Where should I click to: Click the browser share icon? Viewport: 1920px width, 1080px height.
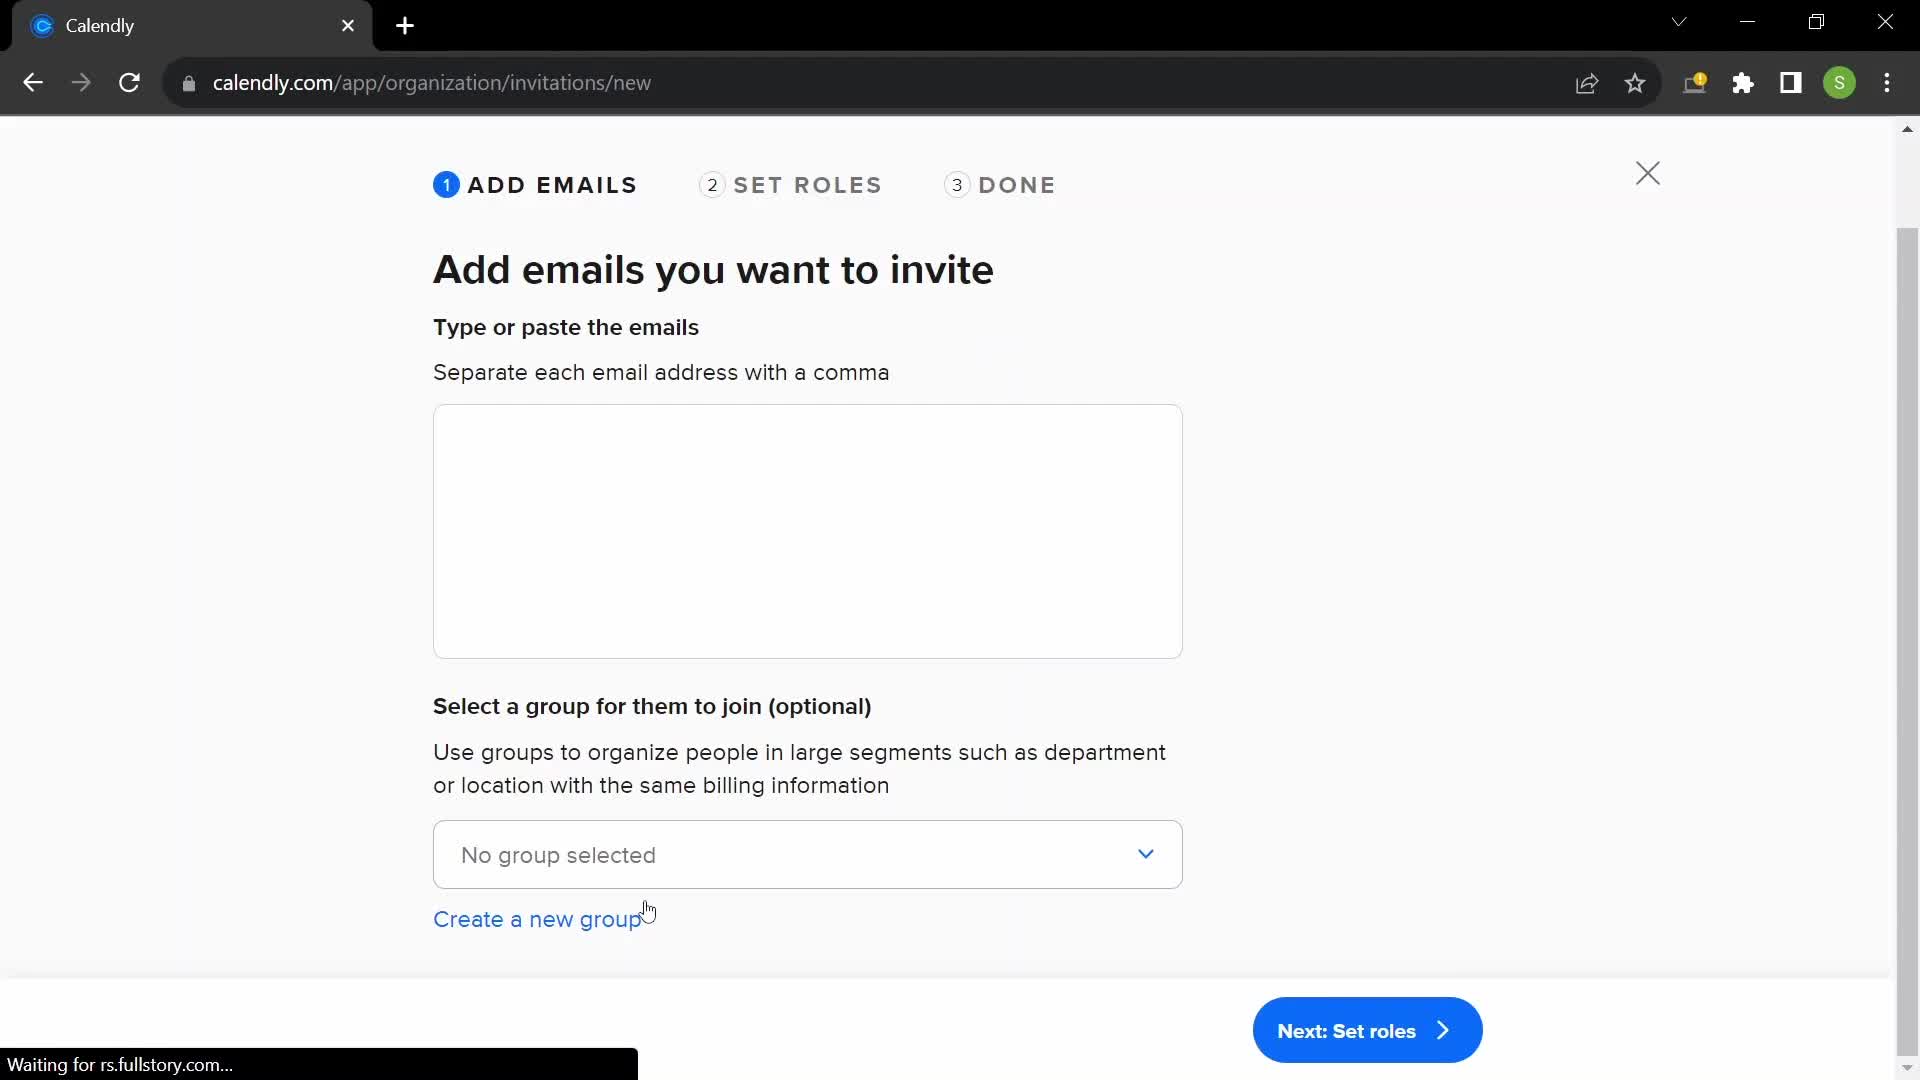(x=1586, y=82)
